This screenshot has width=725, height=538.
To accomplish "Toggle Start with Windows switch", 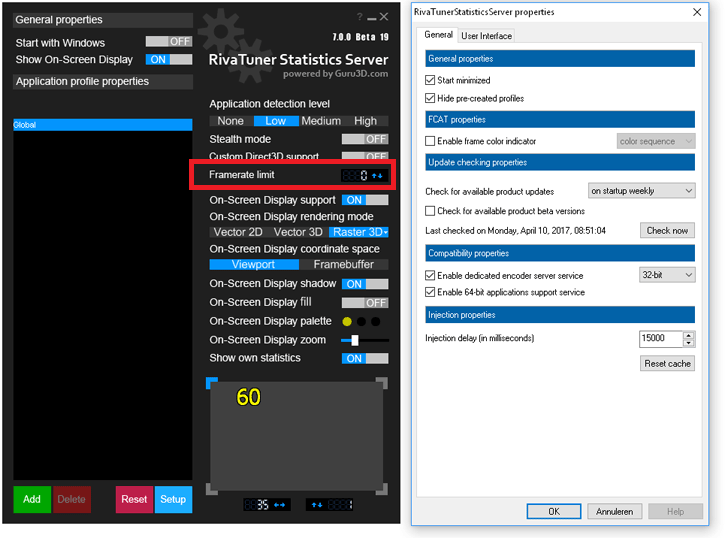I will coord(169,42).
